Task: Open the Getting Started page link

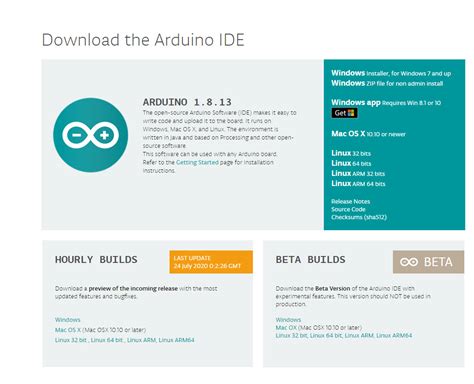Action: click(197, 162)
